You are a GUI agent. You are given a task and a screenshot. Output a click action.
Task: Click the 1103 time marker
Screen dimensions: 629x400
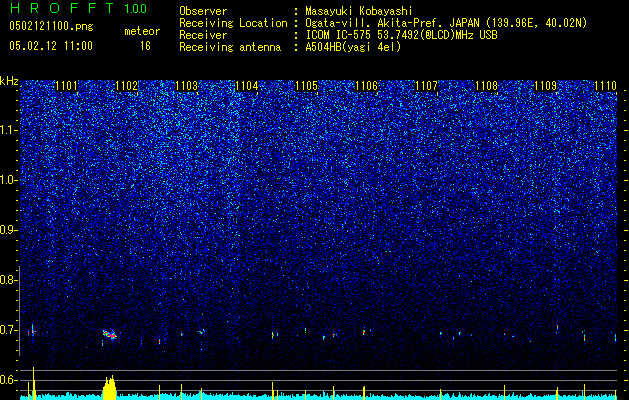tap(187, 86)
